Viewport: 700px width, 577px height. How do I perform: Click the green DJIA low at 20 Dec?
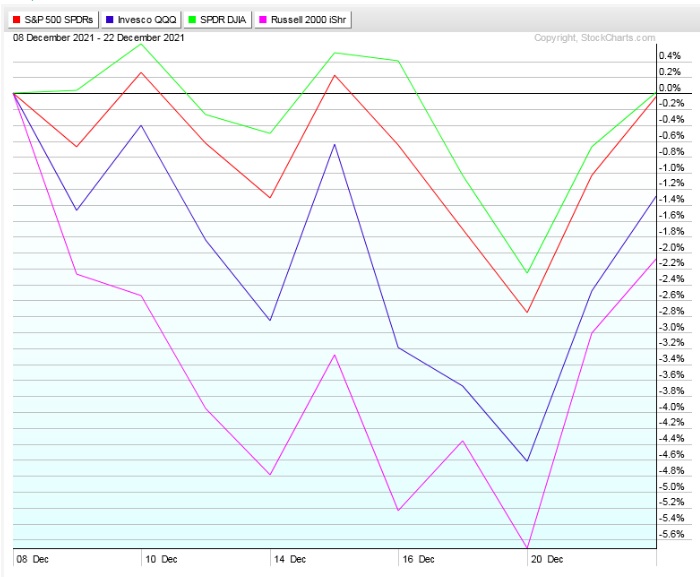pos(527,272)
